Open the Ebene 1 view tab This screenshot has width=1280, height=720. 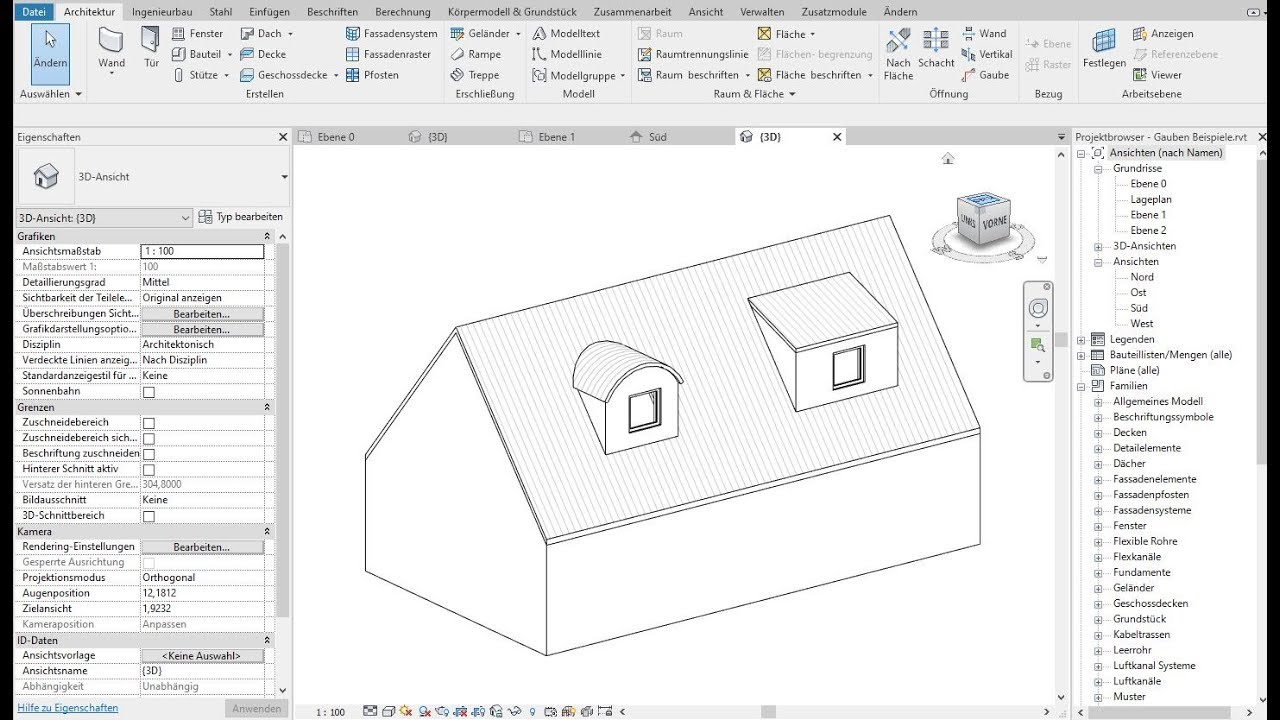(557, 137)
